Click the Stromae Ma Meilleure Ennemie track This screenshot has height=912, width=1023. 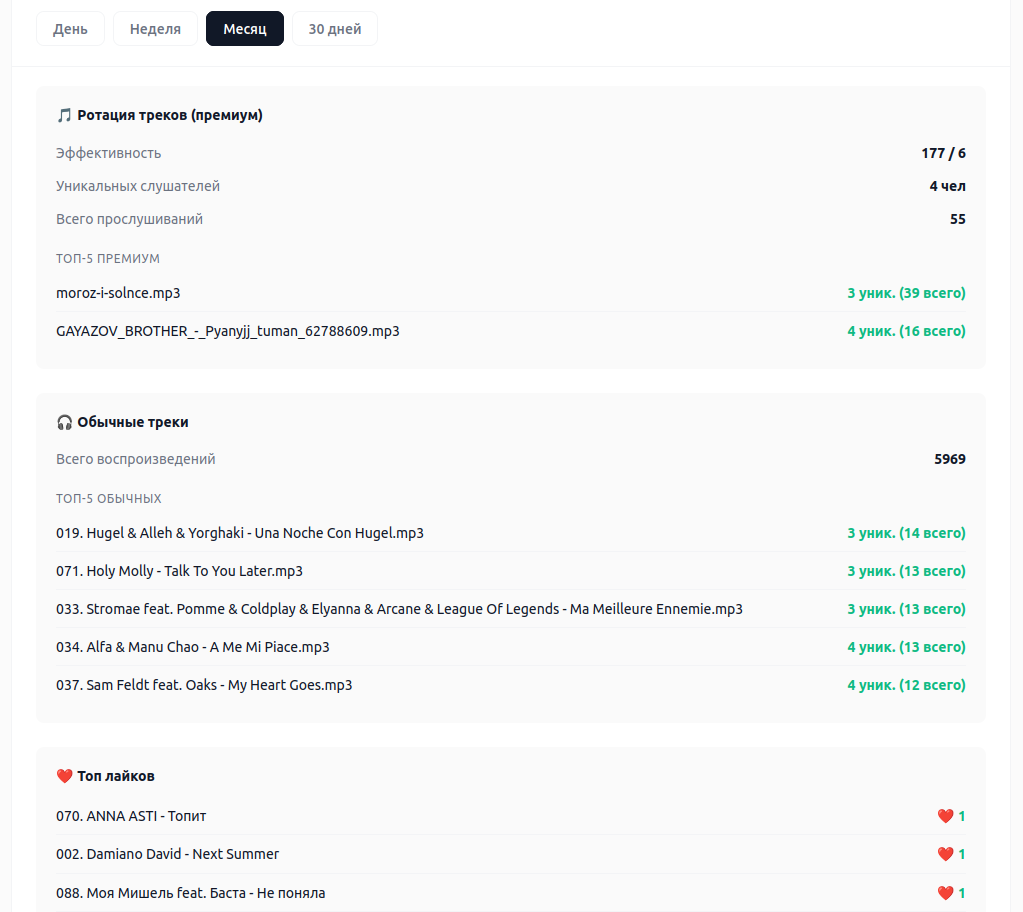pos(399,609)
